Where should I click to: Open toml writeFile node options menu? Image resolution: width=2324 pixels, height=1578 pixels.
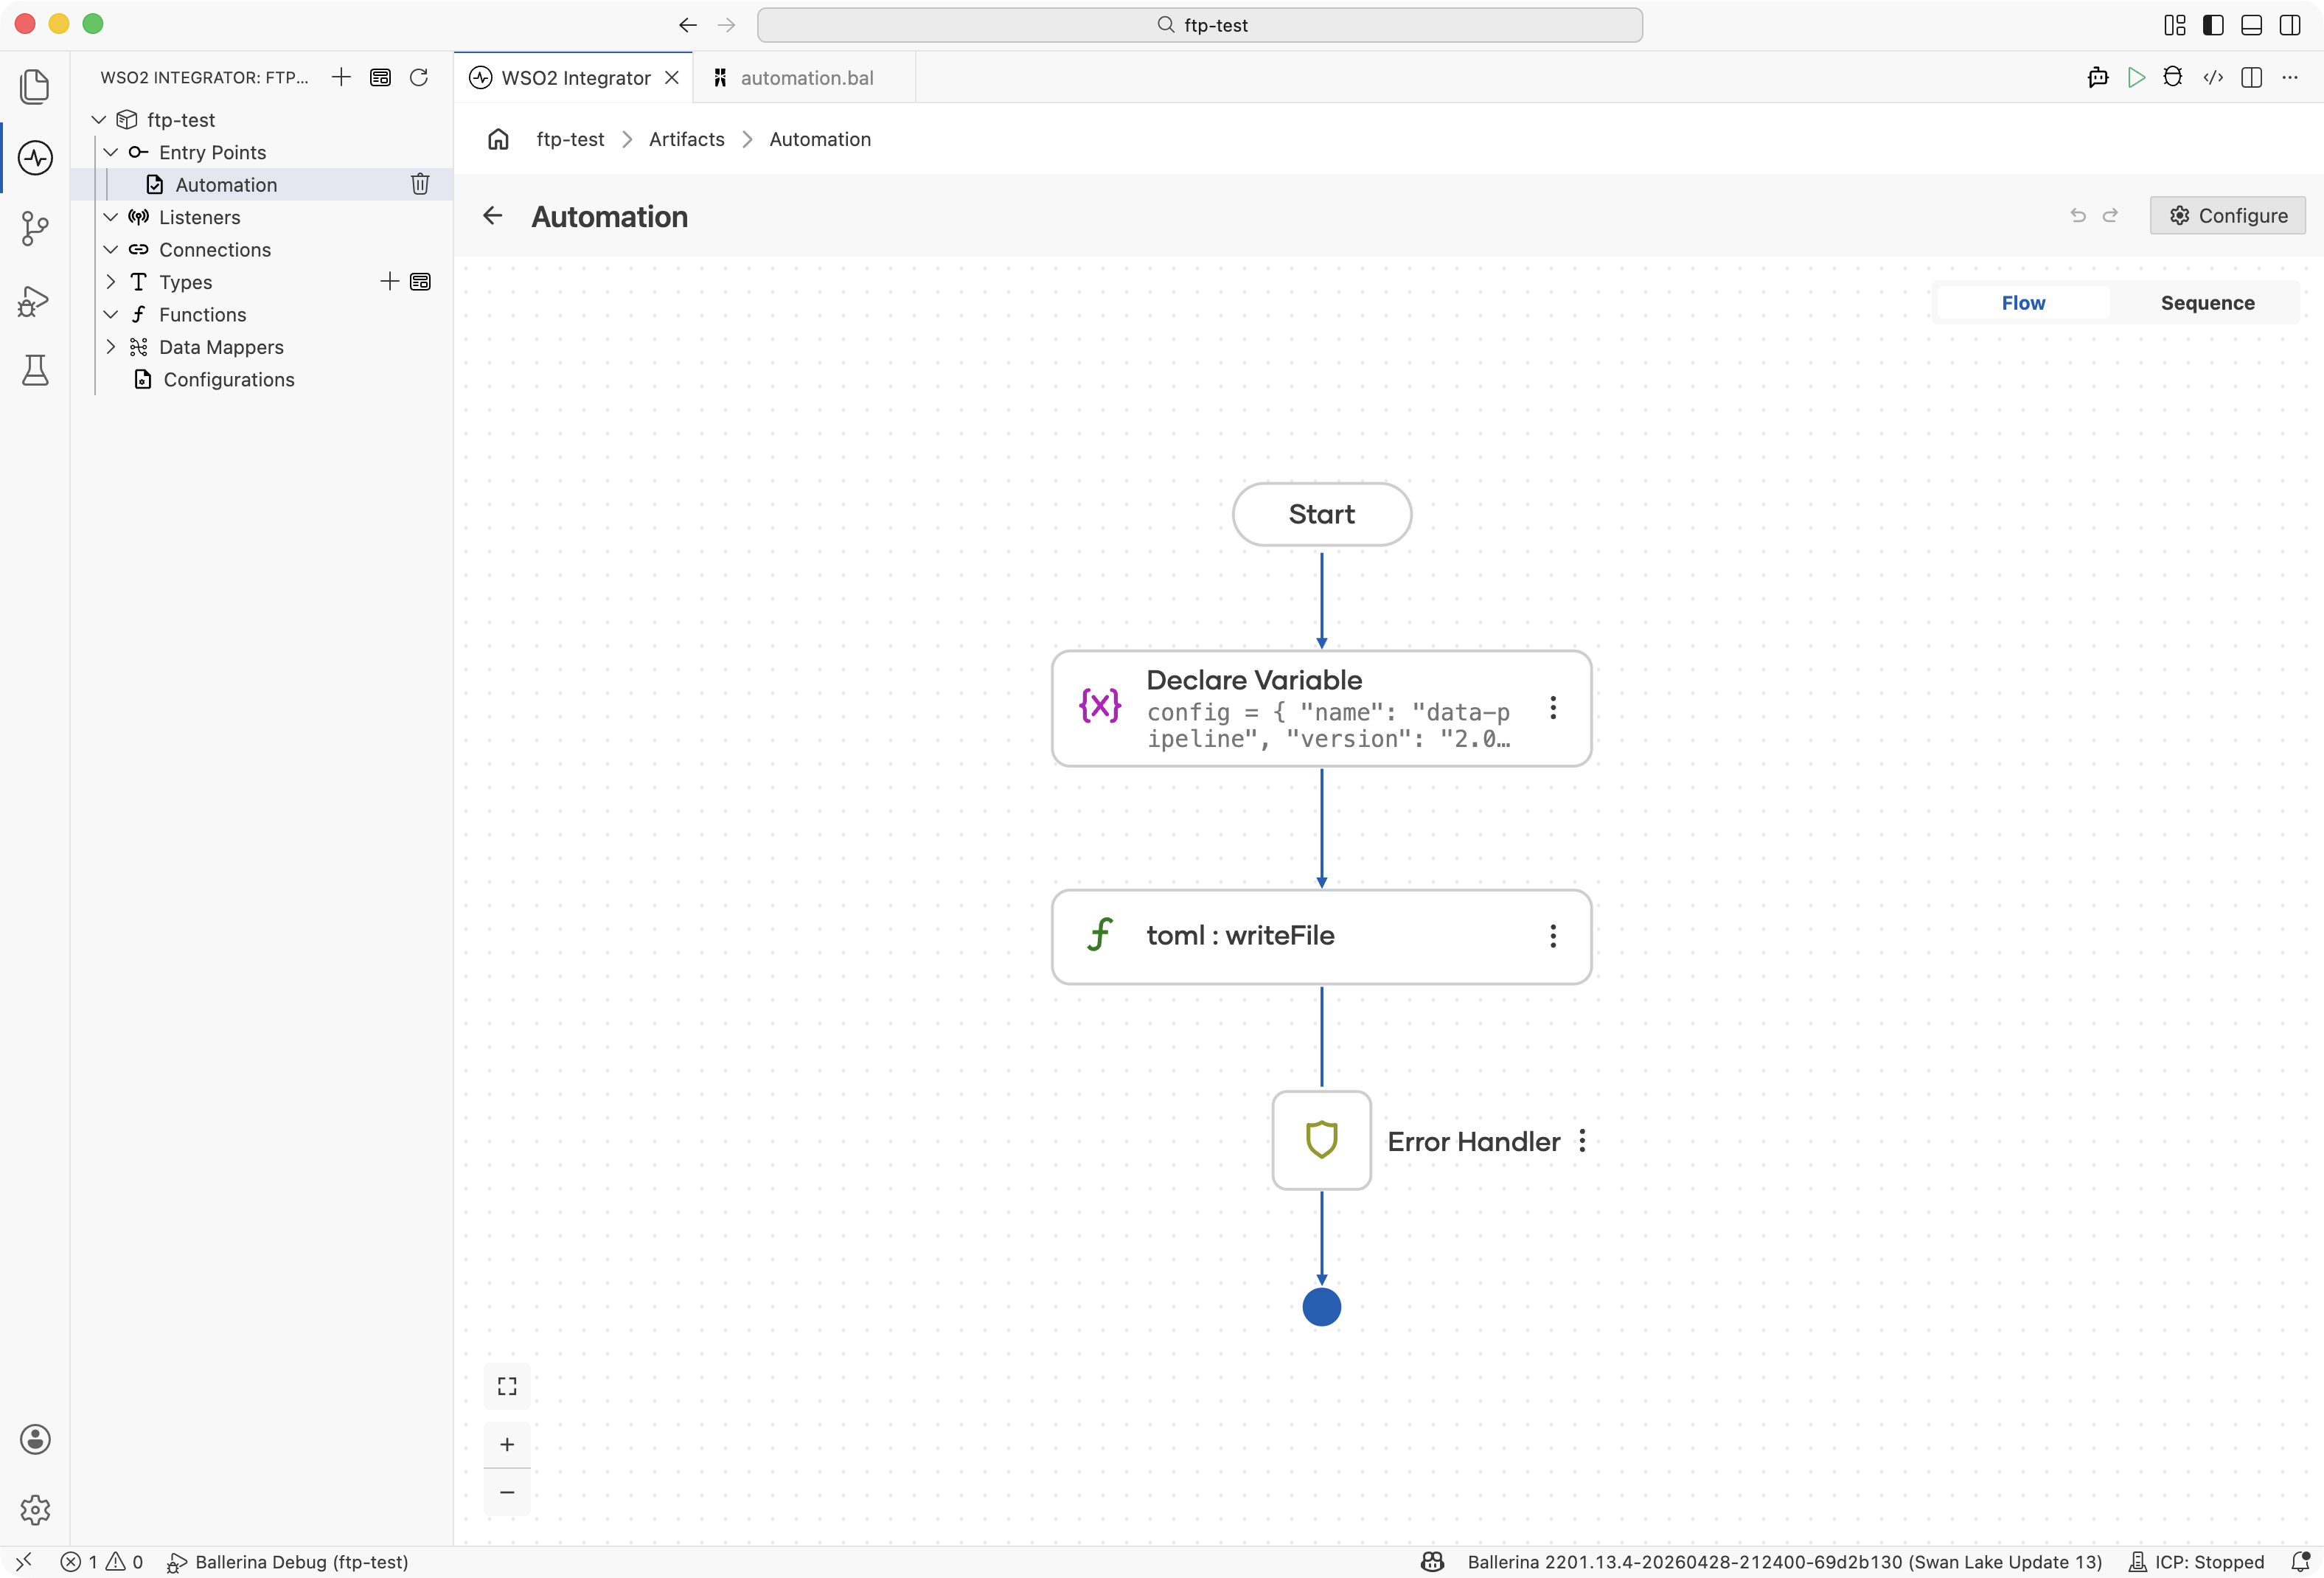tap(1553, 936)
